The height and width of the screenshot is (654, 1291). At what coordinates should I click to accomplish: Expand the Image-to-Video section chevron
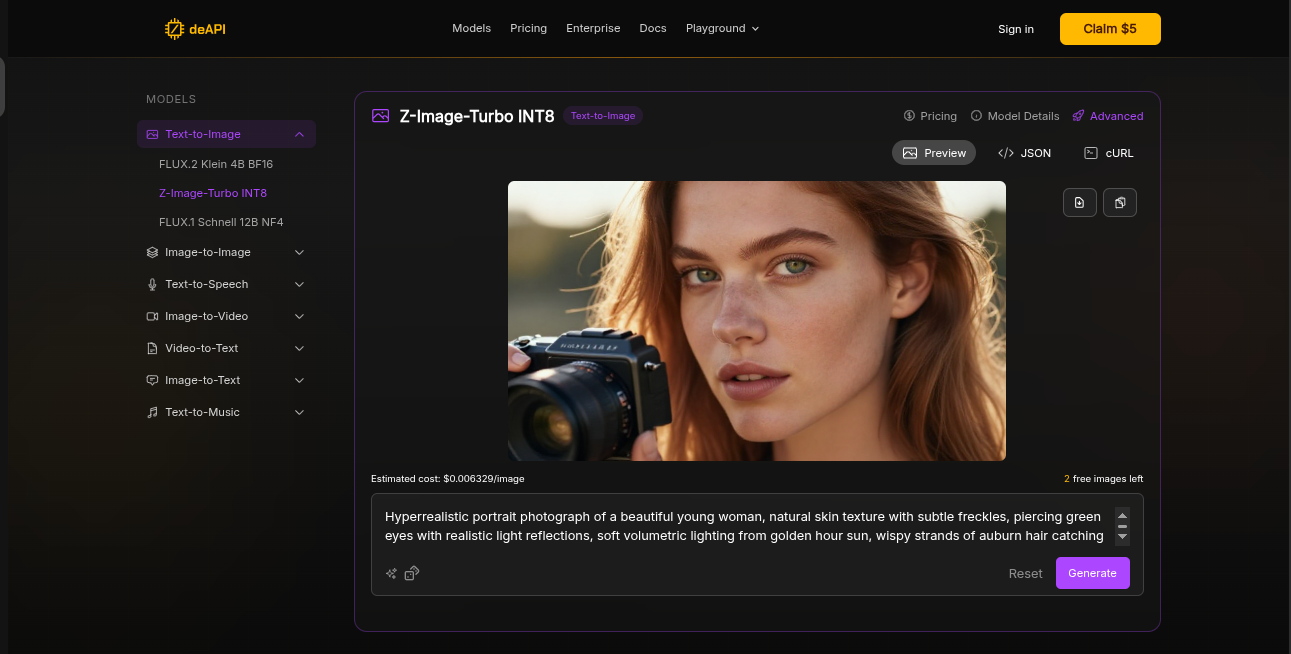tap(299, 316)
